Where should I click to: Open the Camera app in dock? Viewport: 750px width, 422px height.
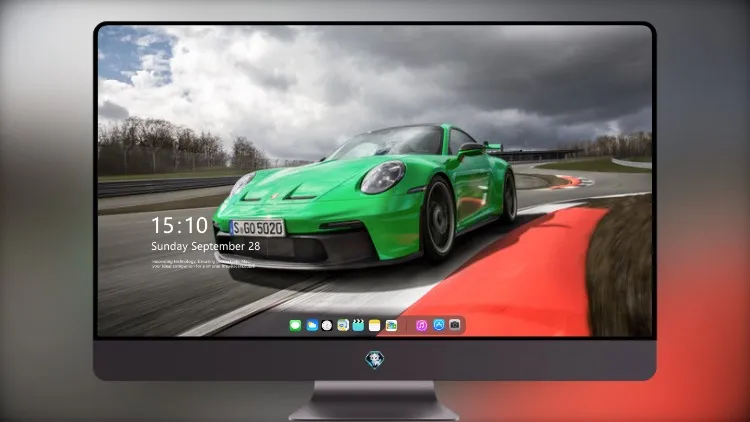tap(455, 325)
